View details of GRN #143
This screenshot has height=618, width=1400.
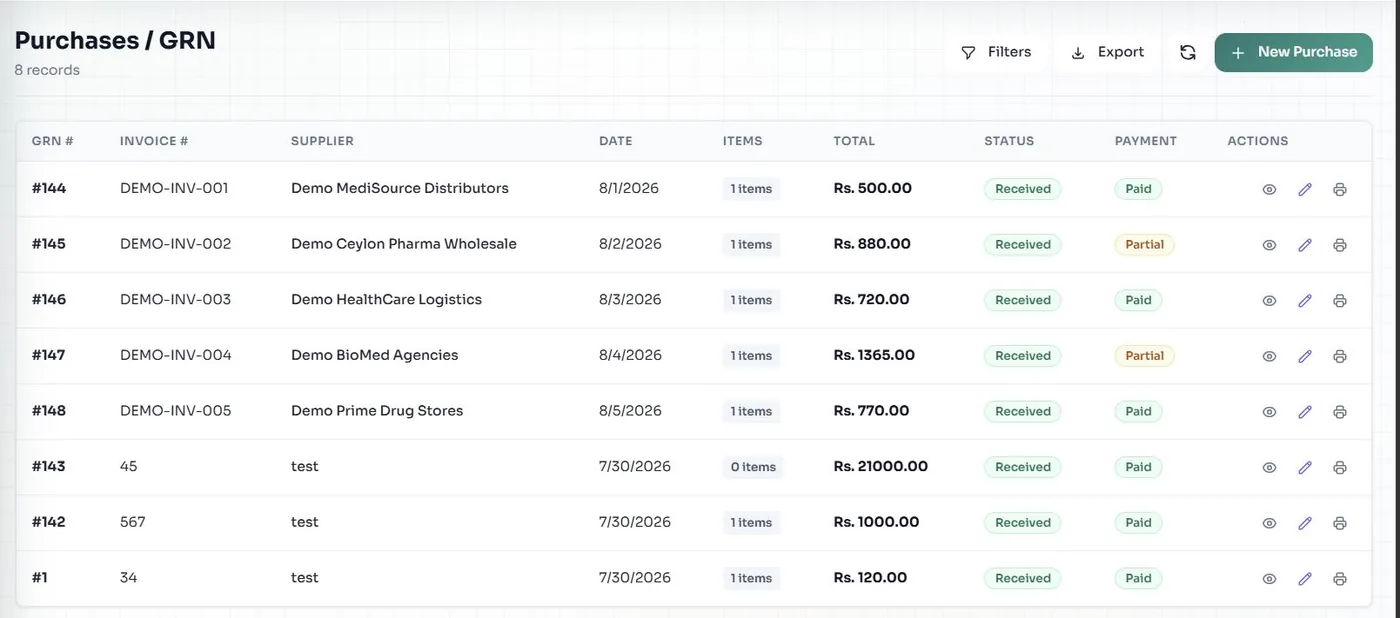[1269, 467]
